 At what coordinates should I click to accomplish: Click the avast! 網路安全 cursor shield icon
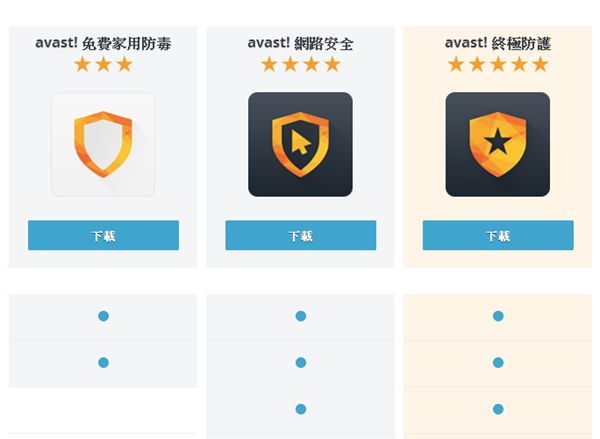(x=300, y=144)
